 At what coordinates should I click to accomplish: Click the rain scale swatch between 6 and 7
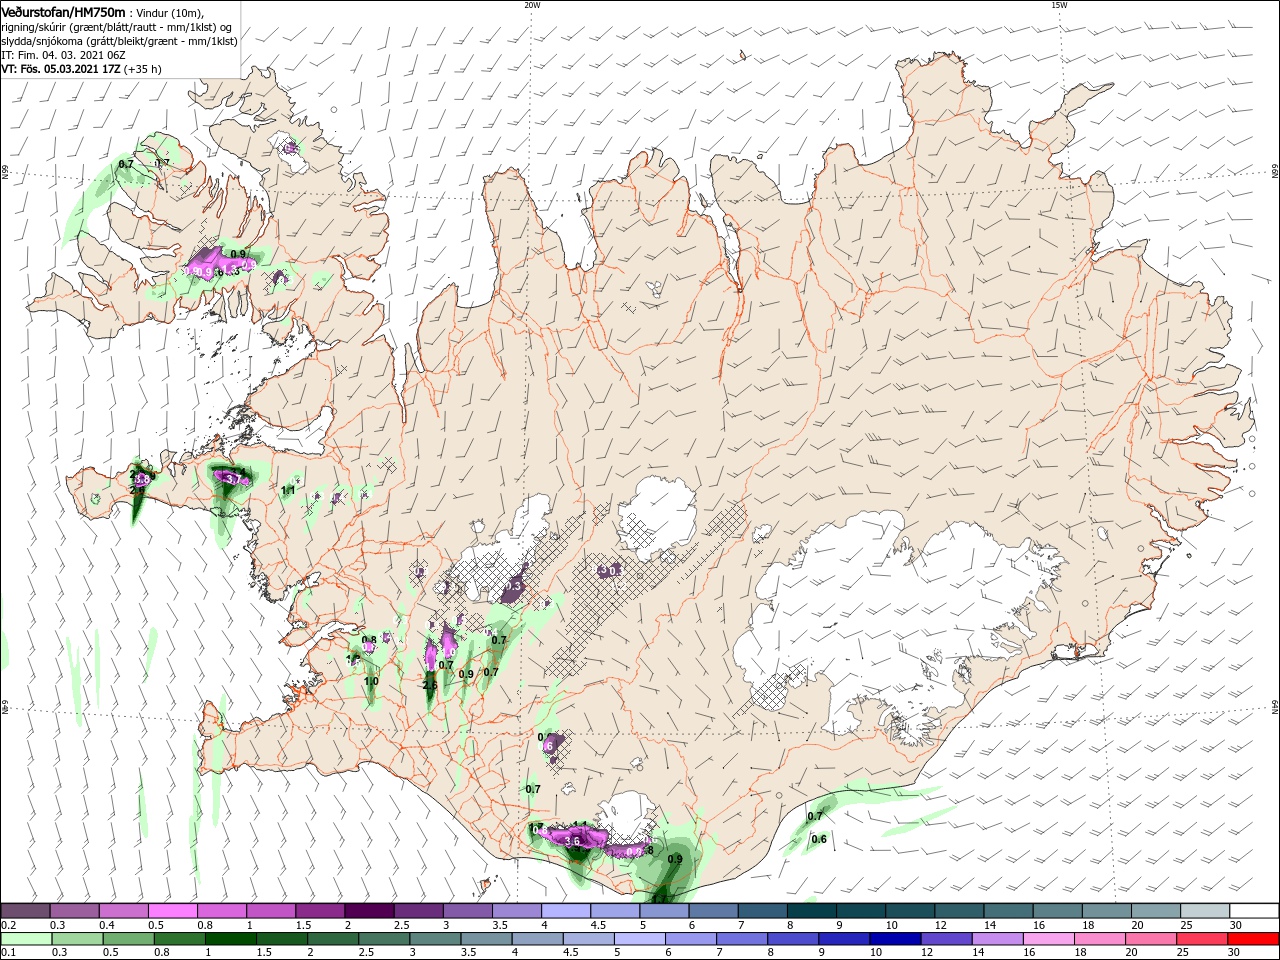(x=689, y=939)
